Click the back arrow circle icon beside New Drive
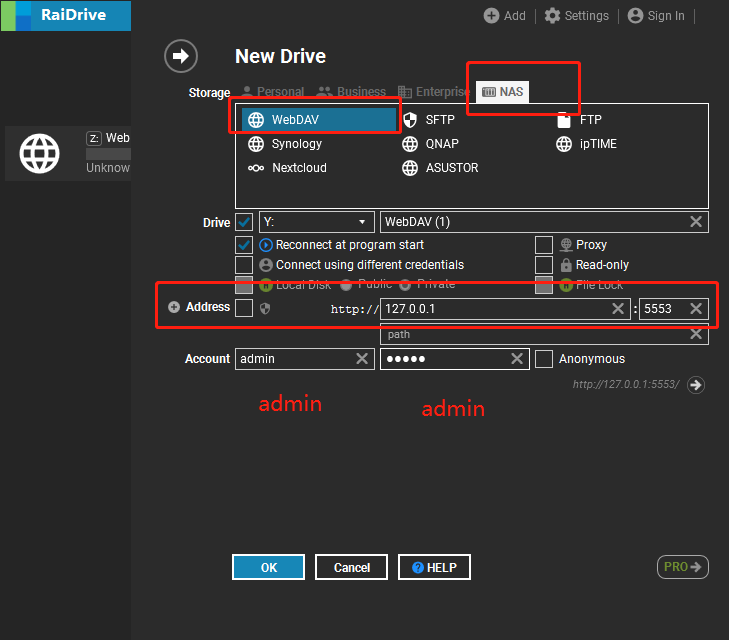 [181, 56]
